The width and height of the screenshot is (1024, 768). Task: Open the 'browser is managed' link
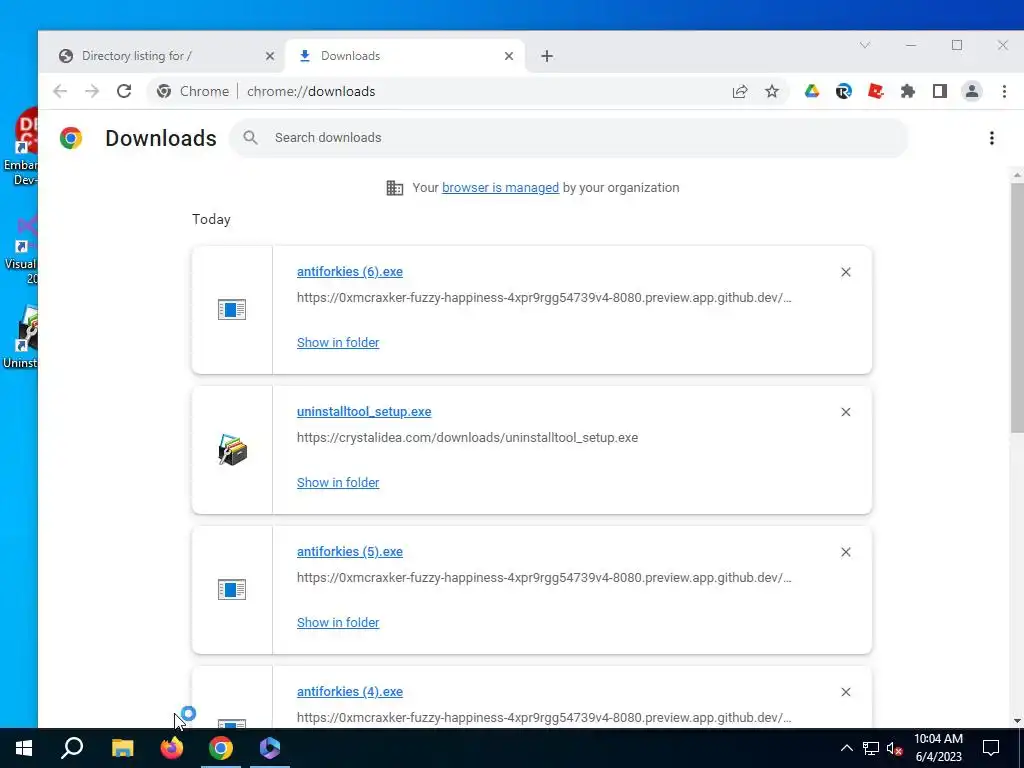[x=500, y=187]
